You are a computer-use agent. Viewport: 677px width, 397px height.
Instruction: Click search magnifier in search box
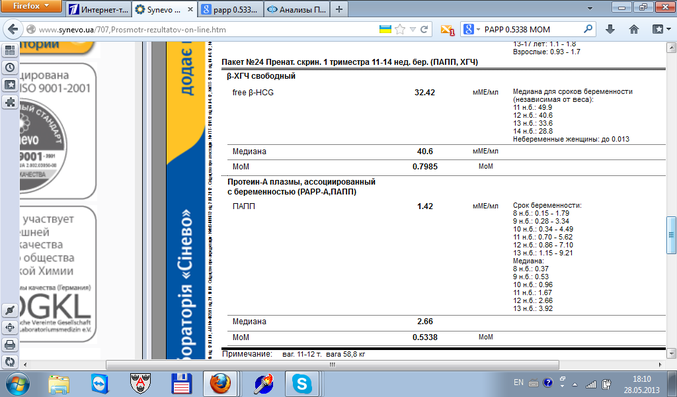pos(588,29)
